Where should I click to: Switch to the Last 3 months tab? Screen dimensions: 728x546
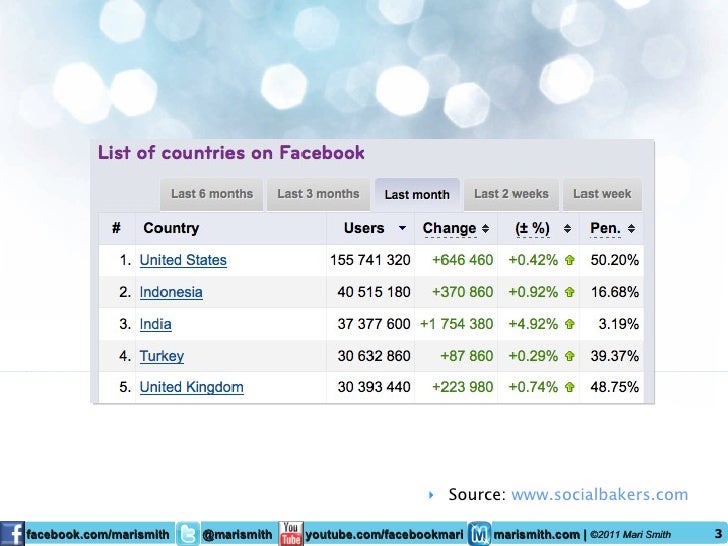(318, 194)
